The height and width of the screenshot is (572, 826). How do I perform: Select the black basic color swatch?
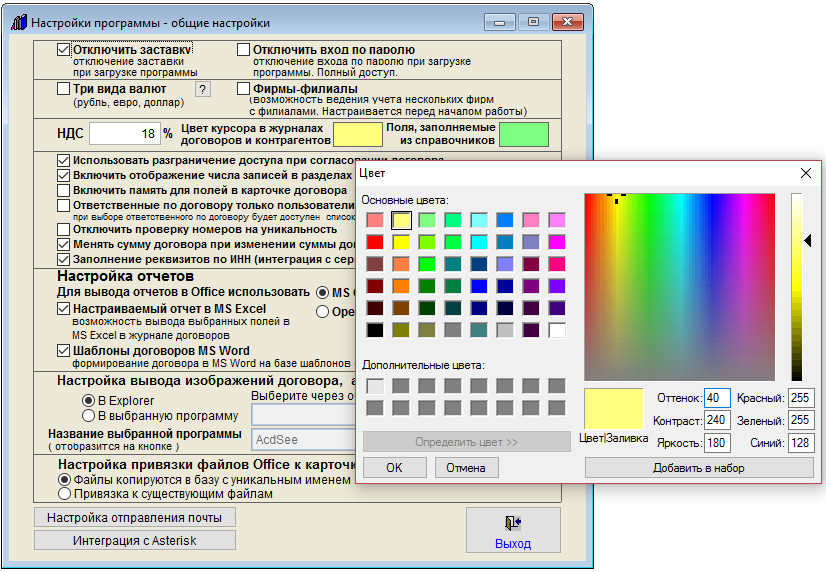tap(375, 330)
